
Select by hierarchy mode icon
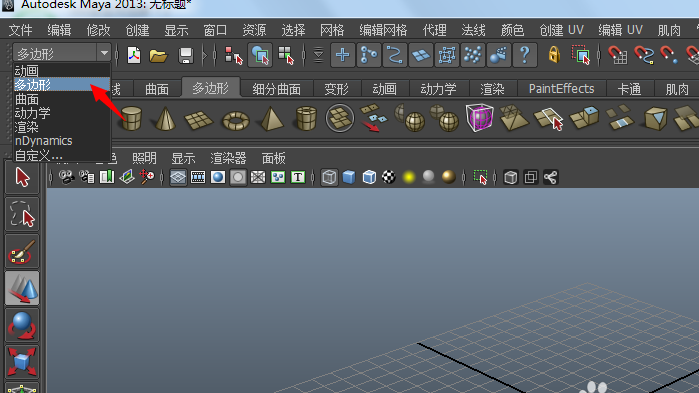(x=234, y=56)
